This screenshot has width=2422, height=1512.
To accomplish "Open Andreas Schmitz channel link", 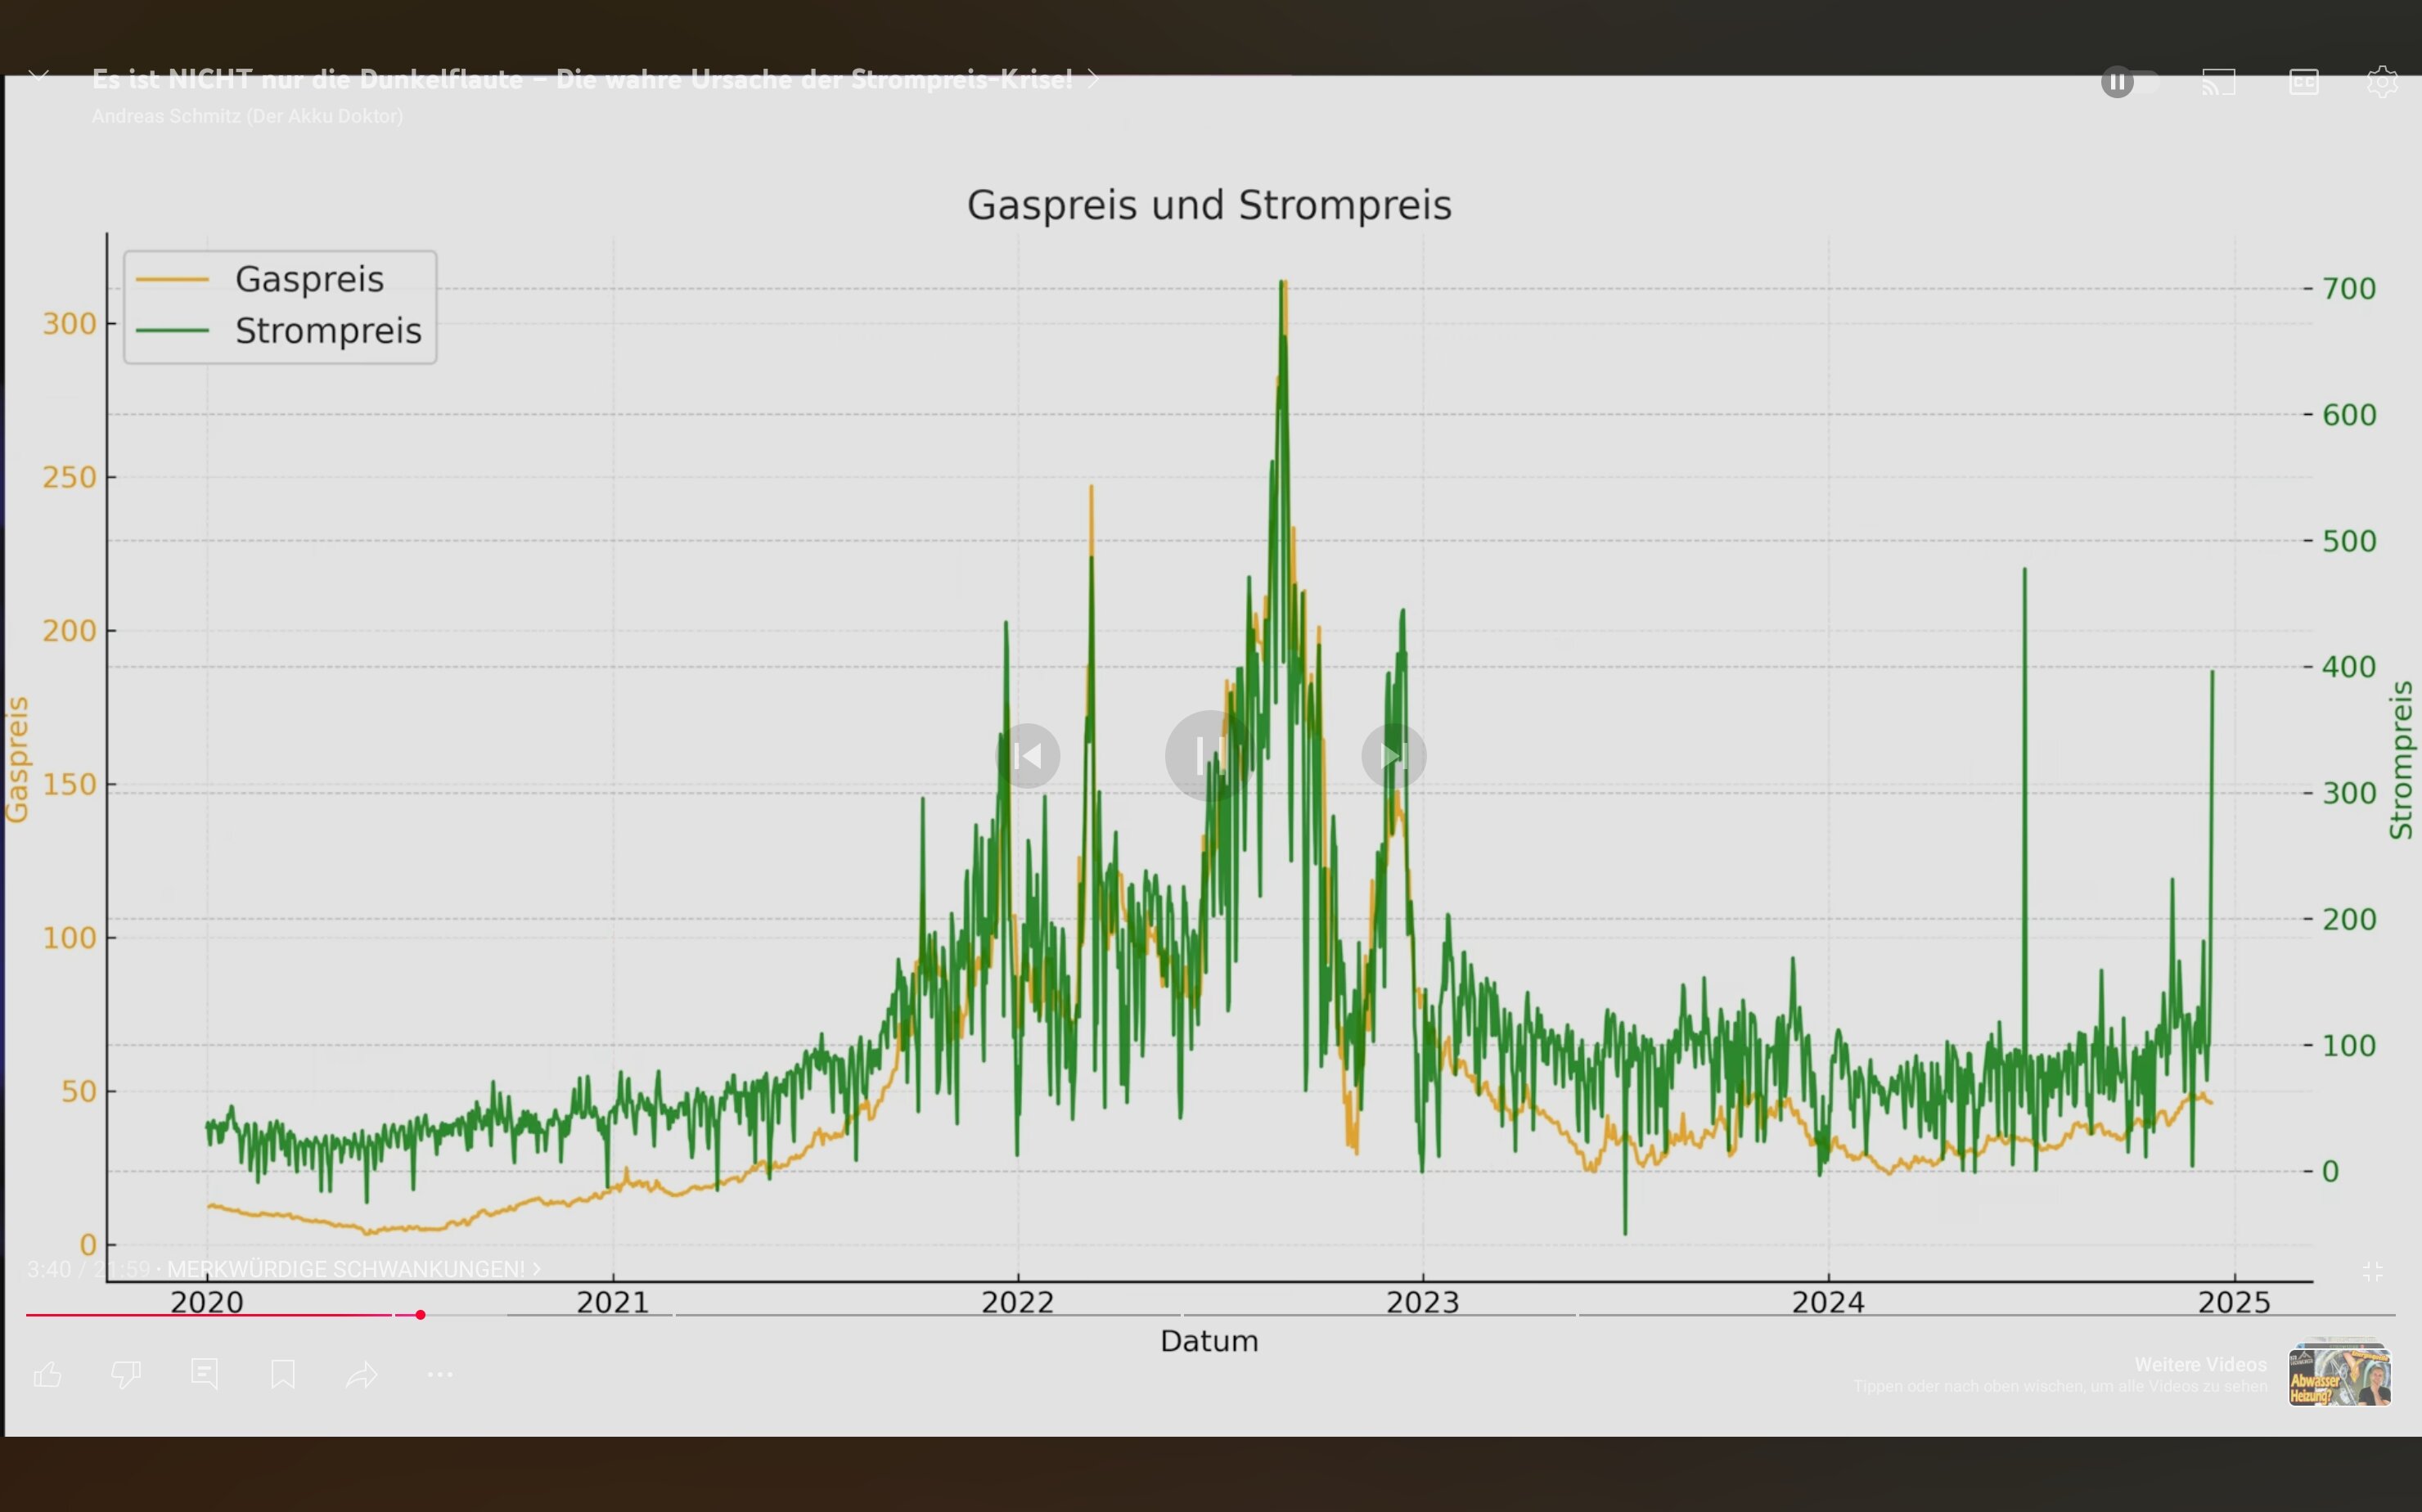I will pyautogui.click(x=247, y=116).
